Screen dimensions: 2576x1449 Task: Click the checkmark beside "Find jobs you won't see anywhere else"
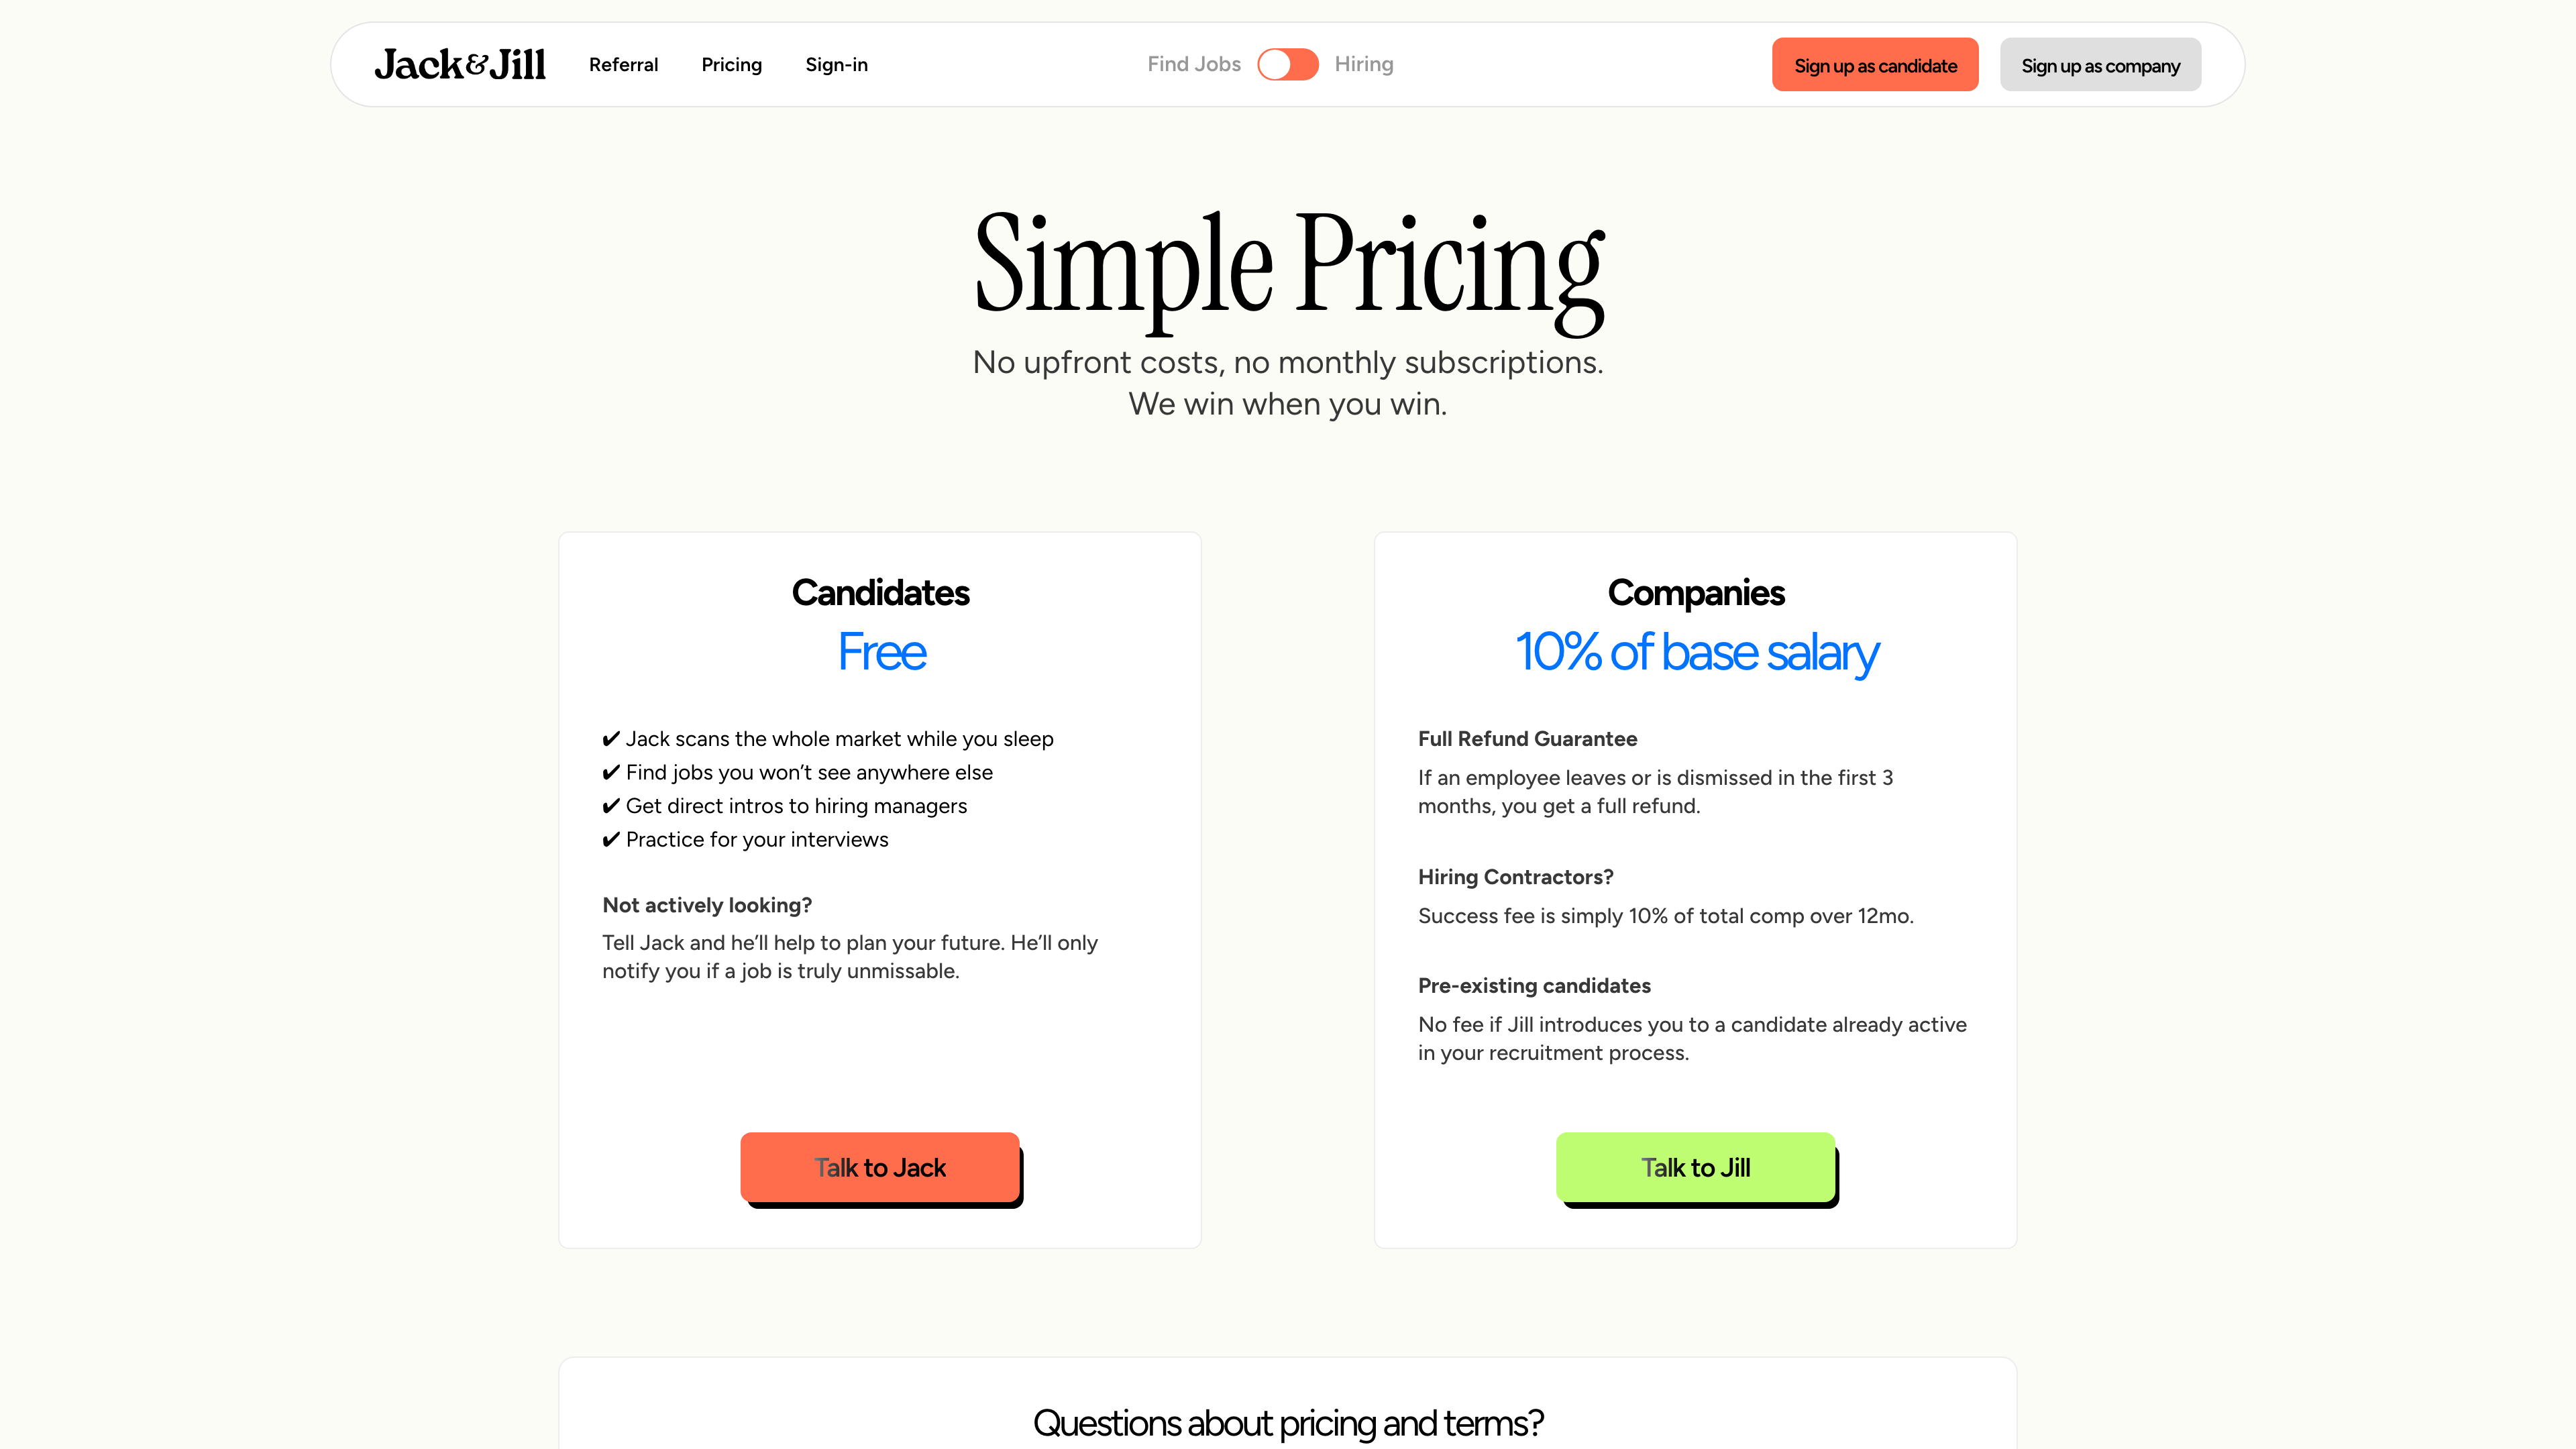tap(611, 772)
